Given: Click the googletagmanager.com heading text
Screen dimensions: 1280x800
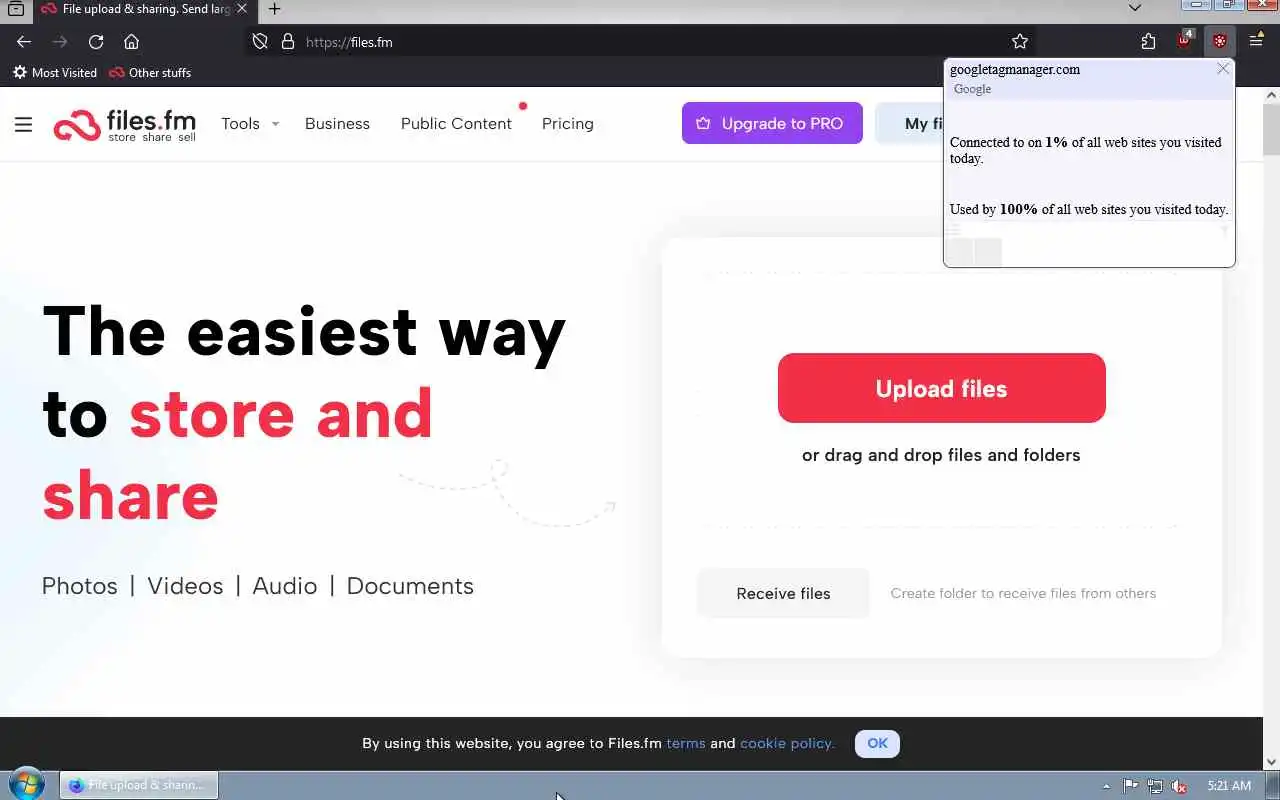Looking at the screenshot, I should (x=1015, y=70).
